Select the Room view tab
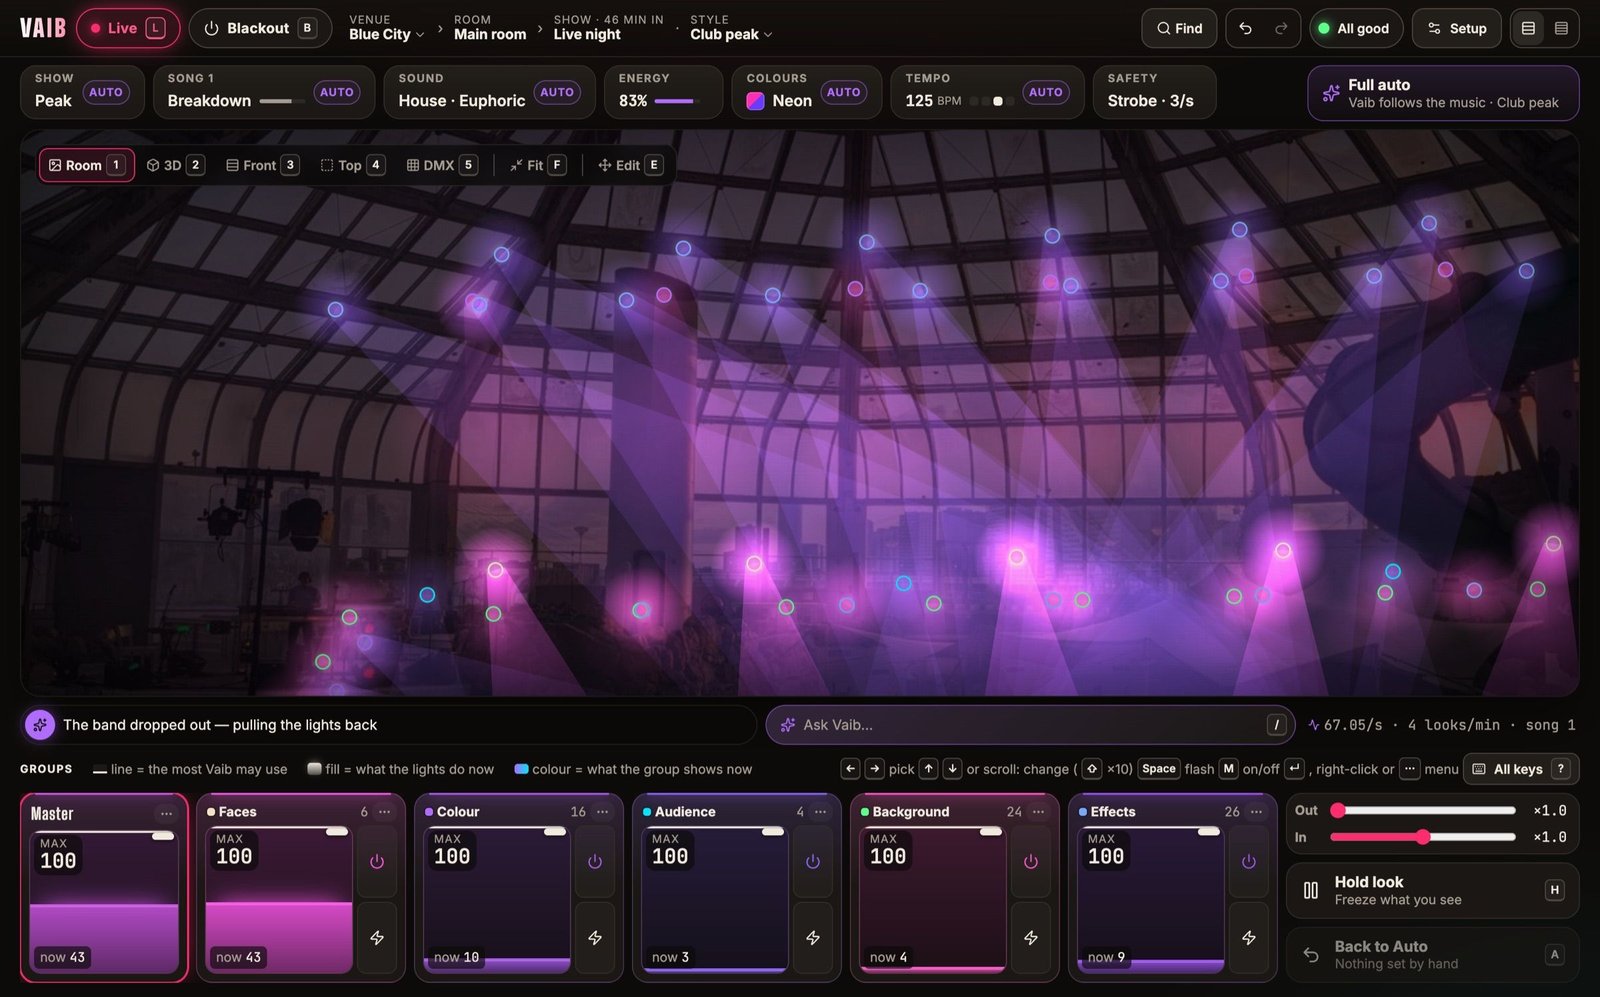Viewport: 1600px width, 997px height. coord(87,165)
